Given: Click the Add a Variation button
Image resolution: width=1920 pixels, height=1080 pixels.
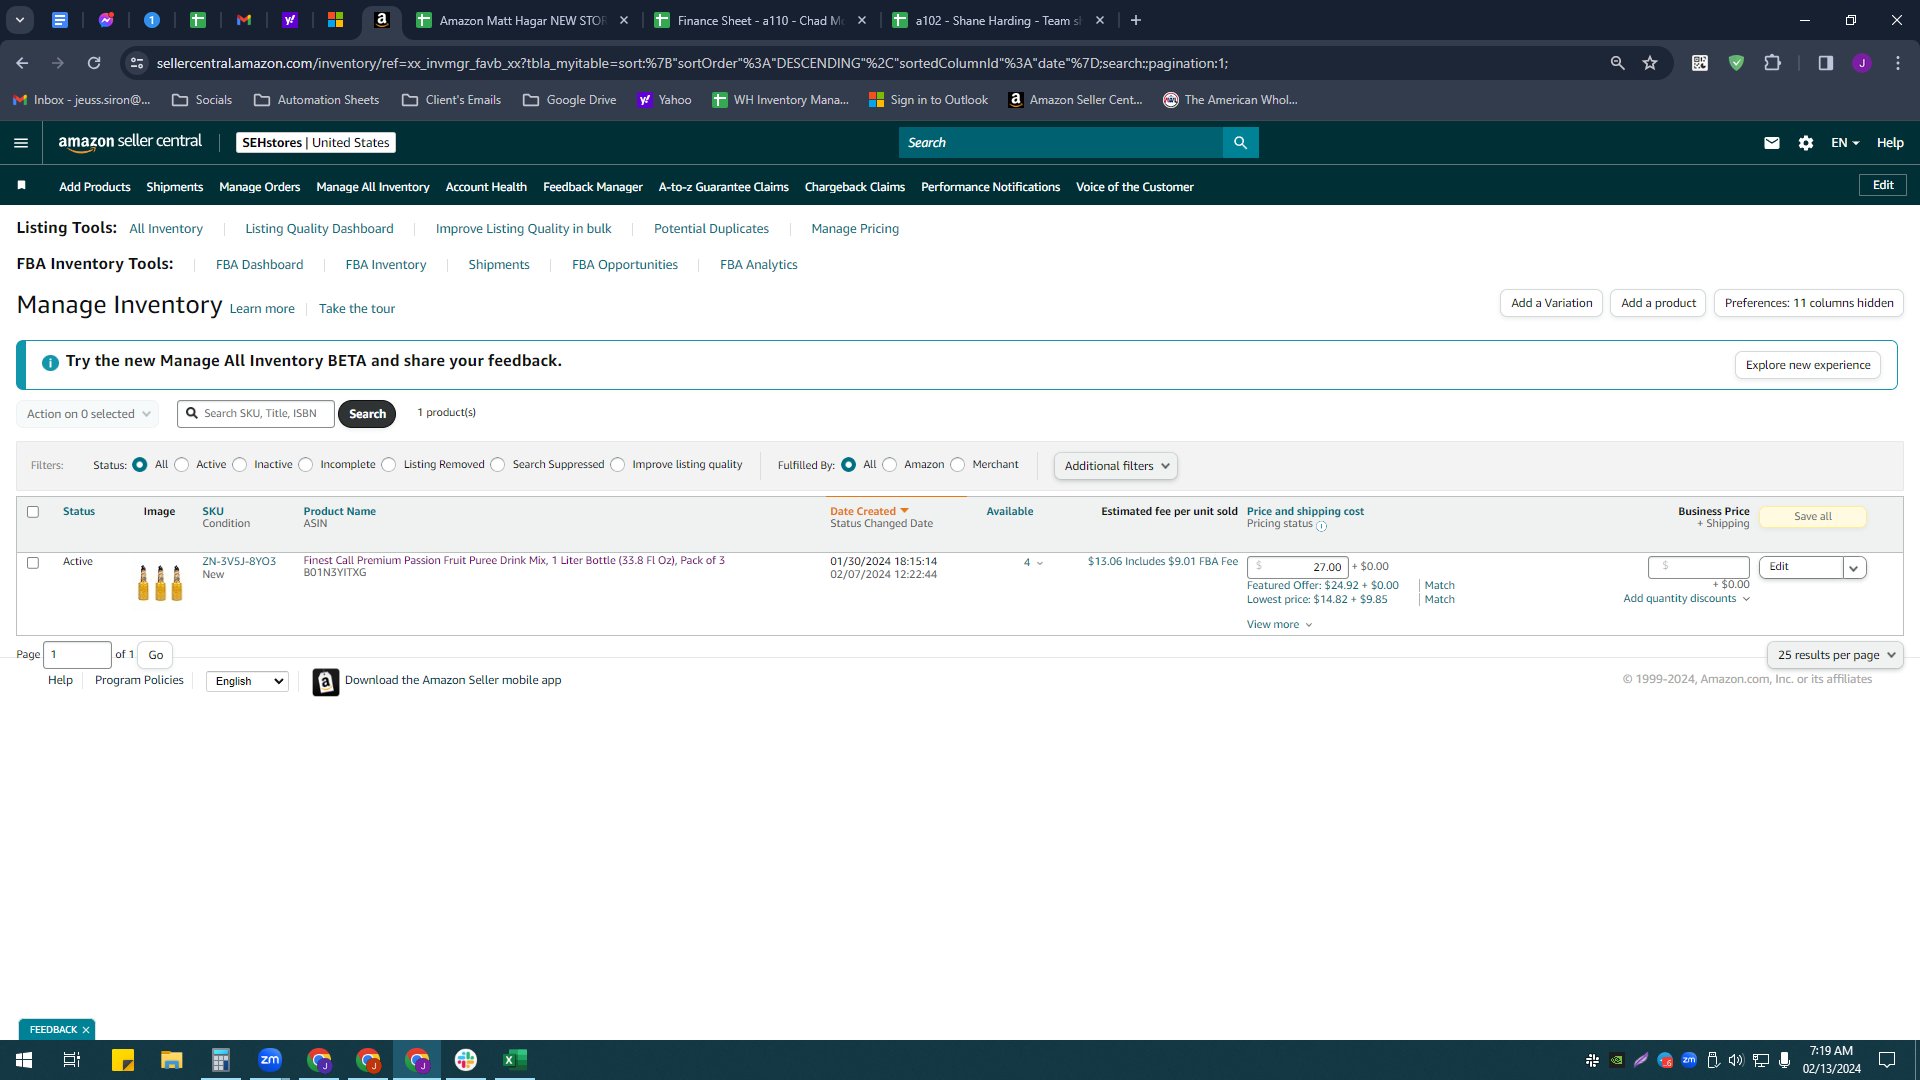Looking at the screenshot, I should (x=1551, y=303).
